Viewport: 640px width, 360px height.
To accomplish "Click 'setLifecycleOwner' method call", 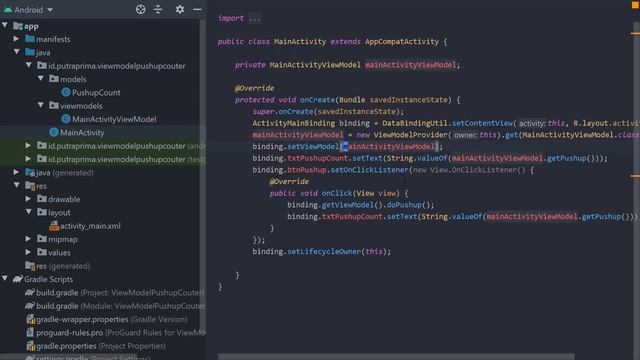I will click(324, 251).
